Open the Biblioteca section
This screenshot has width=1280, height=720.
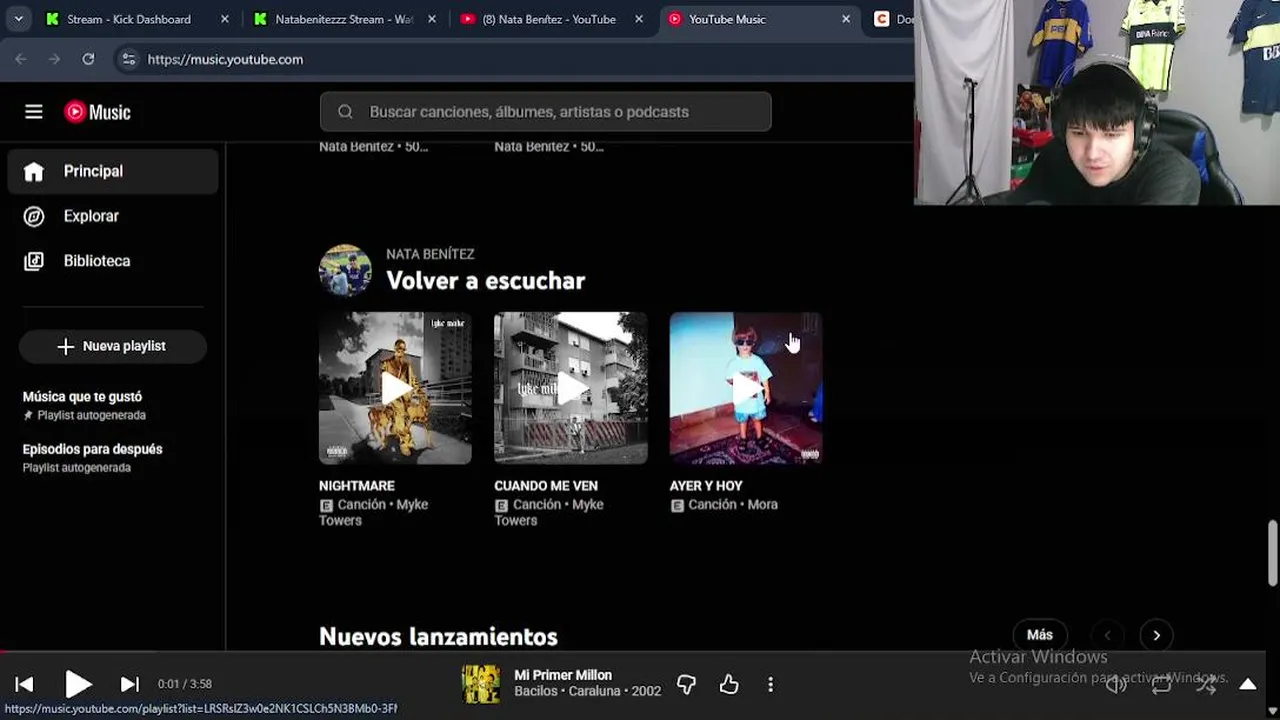112,261
